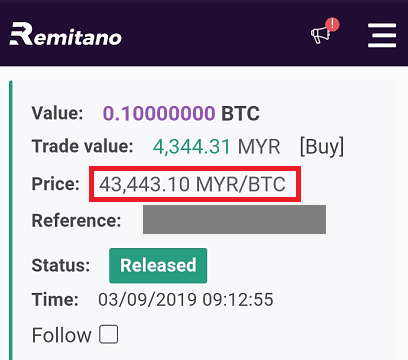Click the red alert badge on megaphone
The width and height of the screenshot is (408, 360).
tap(332, 25)
